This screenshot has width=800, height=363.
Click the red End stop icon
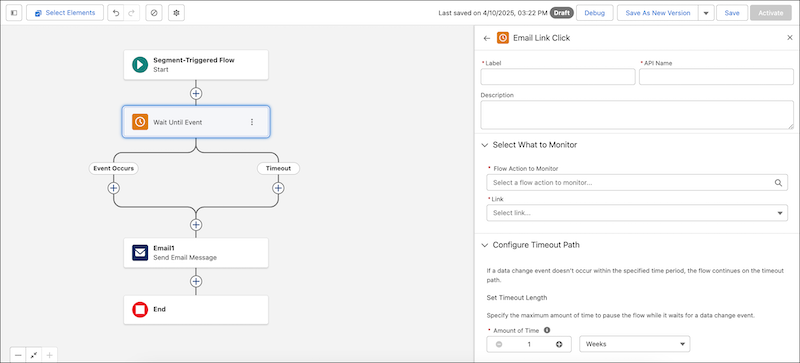coord(140,309)
